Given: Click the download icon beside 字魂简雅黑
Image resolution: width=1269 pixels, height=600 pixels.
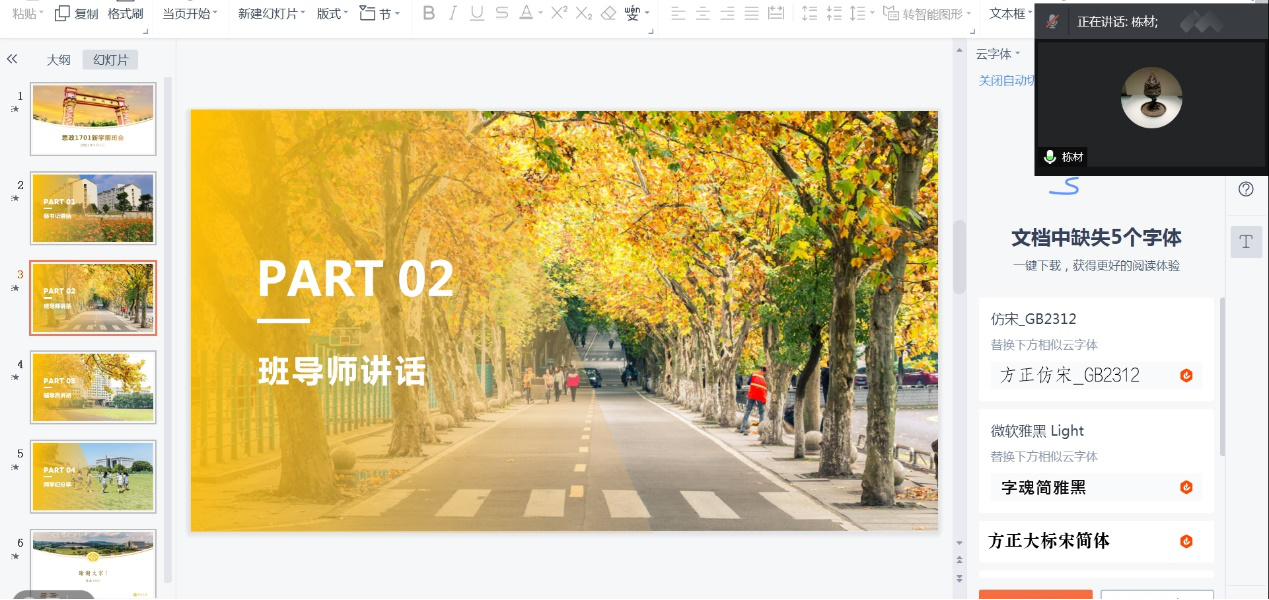Looking at the screenshot, I should [x=1186, y=487].
